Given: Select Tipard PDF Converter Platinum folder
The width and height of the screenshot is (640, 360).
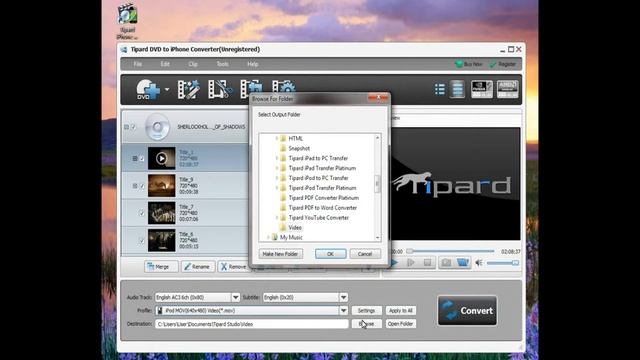Looking at the screenshot, I should point(323,198).
